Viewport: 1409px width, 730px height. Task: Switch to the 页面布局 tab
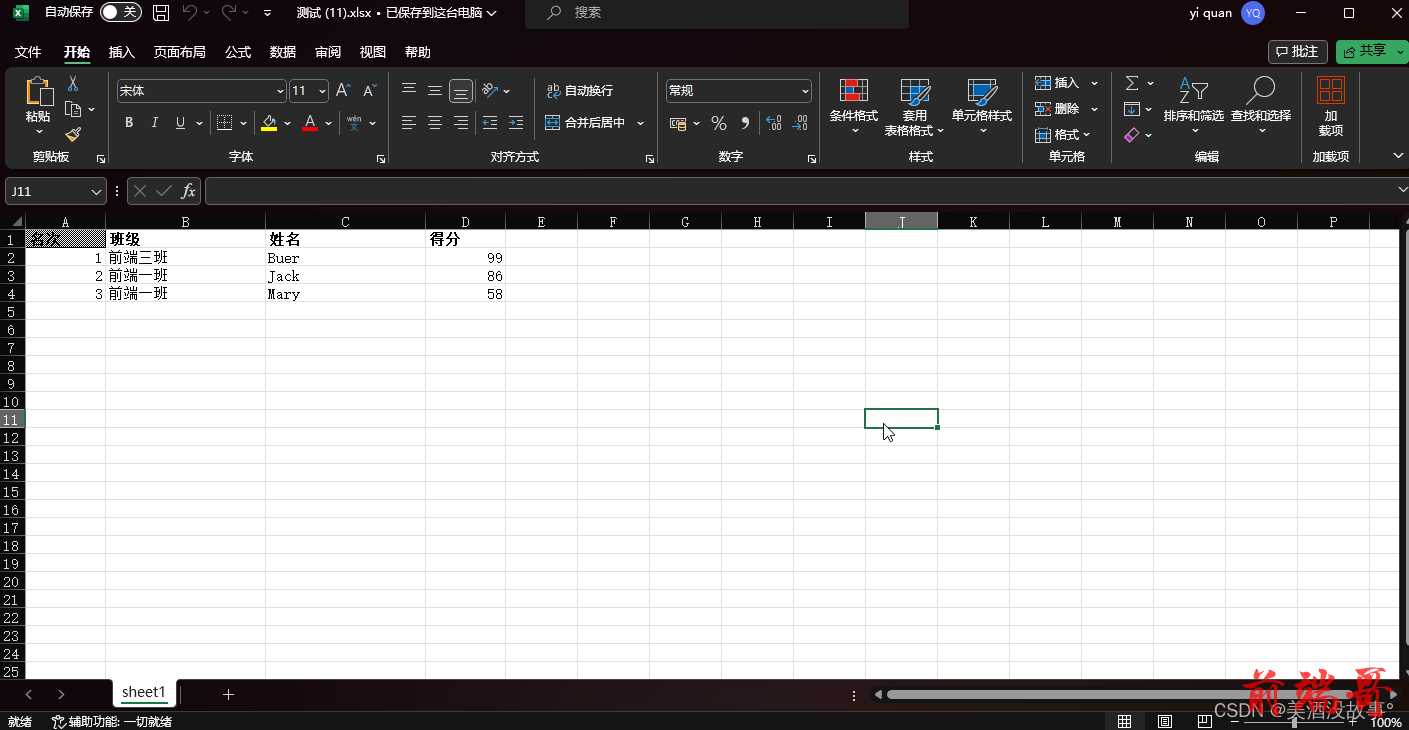click(180, 52)
